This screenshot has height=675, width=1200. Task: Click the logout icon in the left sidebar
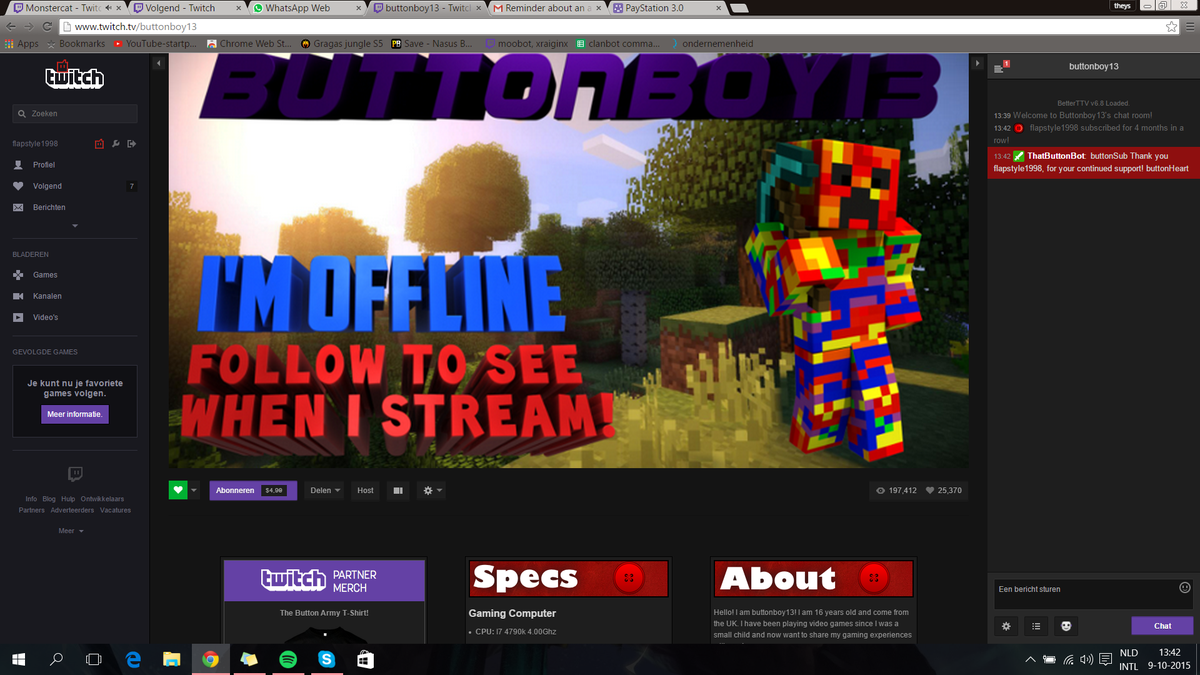[131, 144]
